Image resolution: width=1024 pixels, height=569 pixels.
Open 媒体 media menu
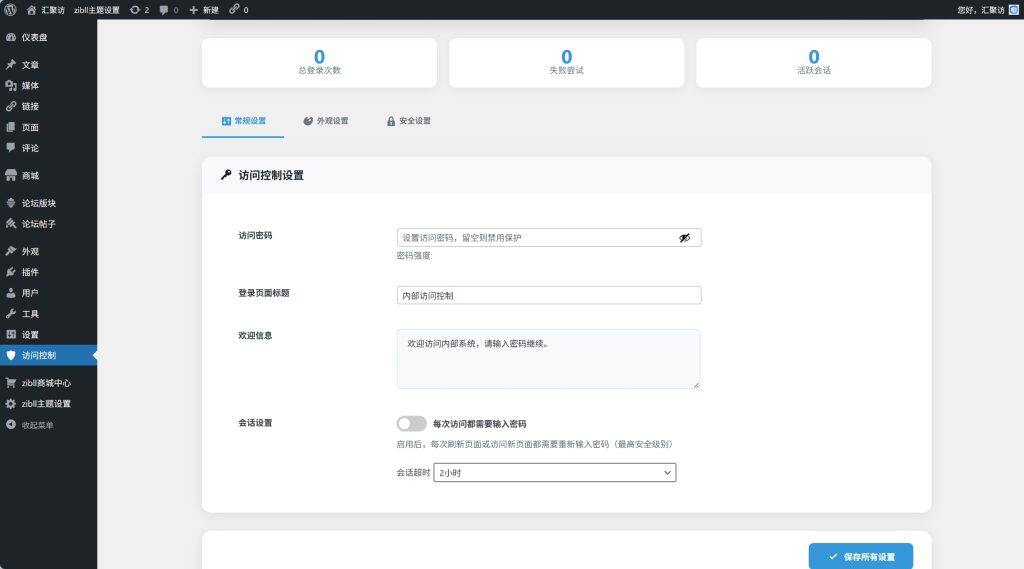(x=48, y=86)
